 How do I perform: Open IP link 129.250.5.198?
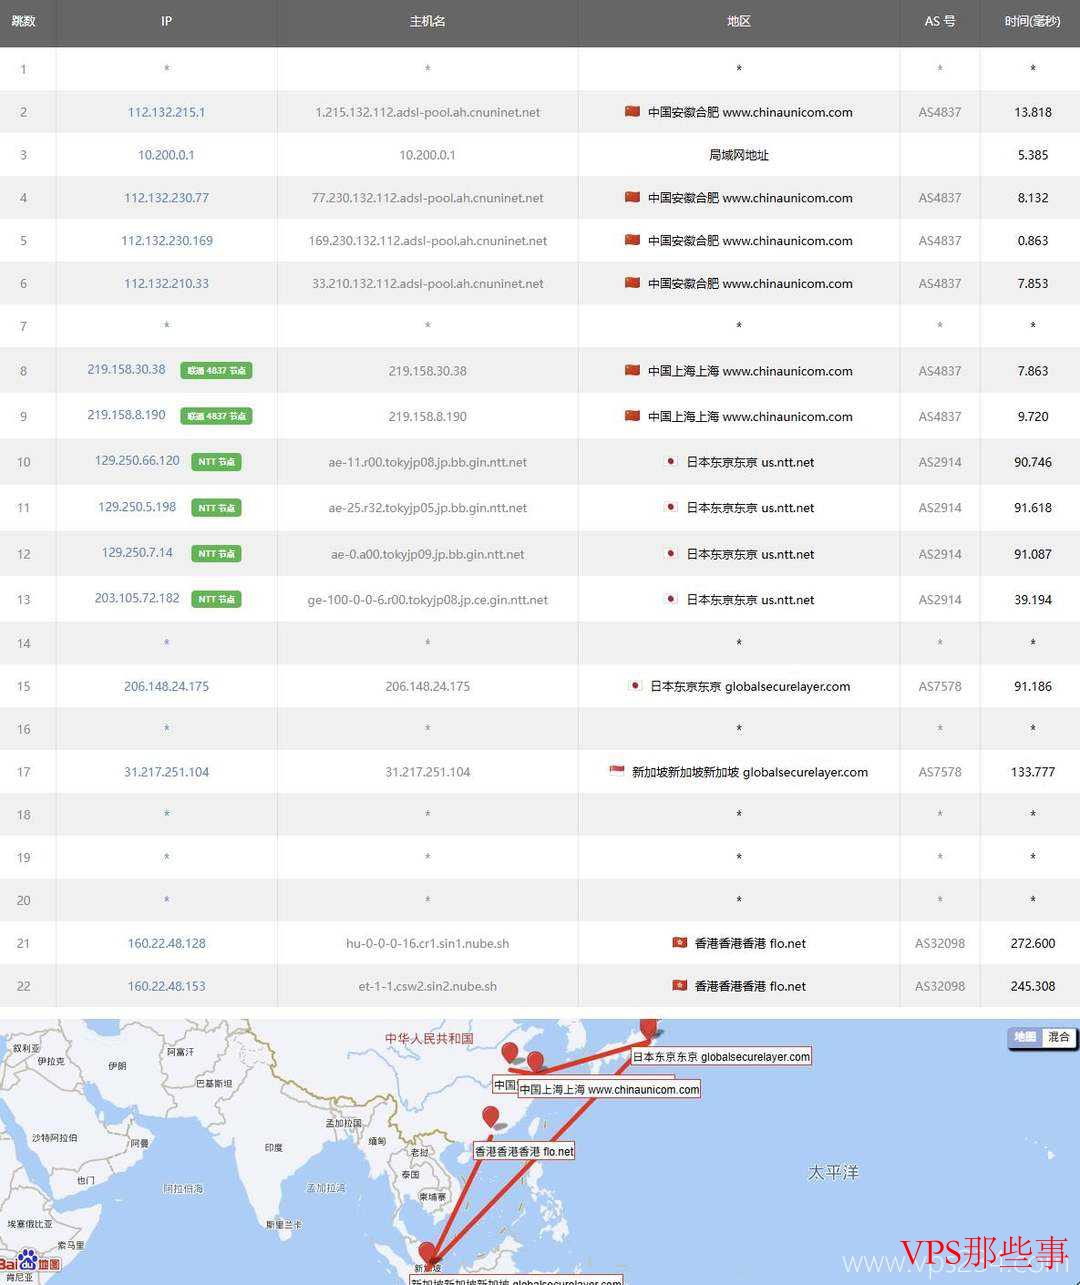tap(137, 507)
